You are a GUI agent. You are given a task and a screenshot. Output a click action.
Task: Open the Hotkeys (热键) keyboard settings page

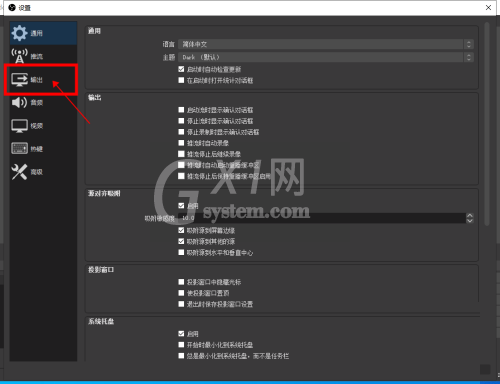(43, 149)
